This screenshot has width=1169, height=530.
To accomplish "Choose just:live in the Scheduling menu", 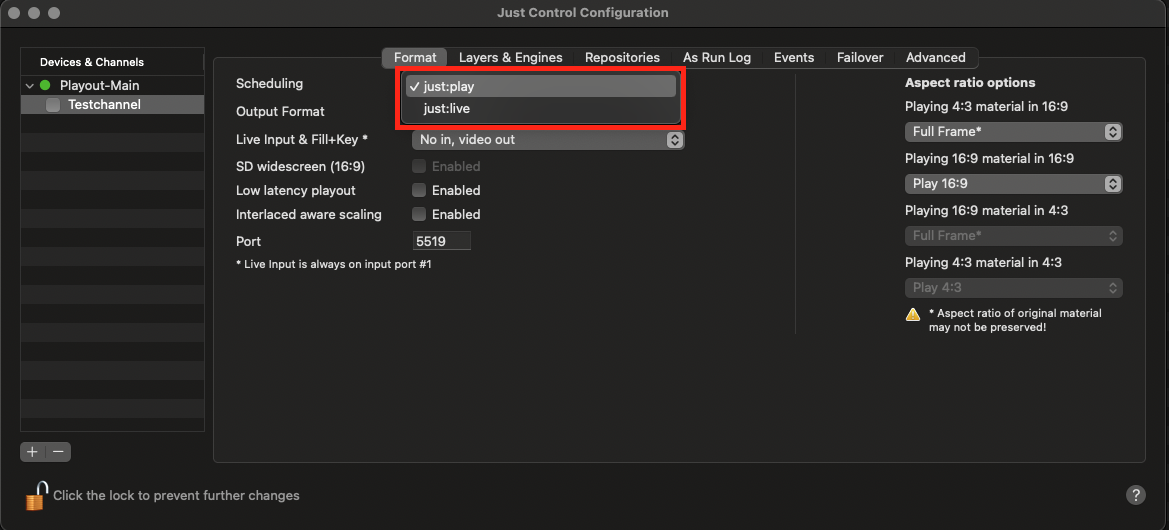I will pyautogui.click(x=541, y=109).
